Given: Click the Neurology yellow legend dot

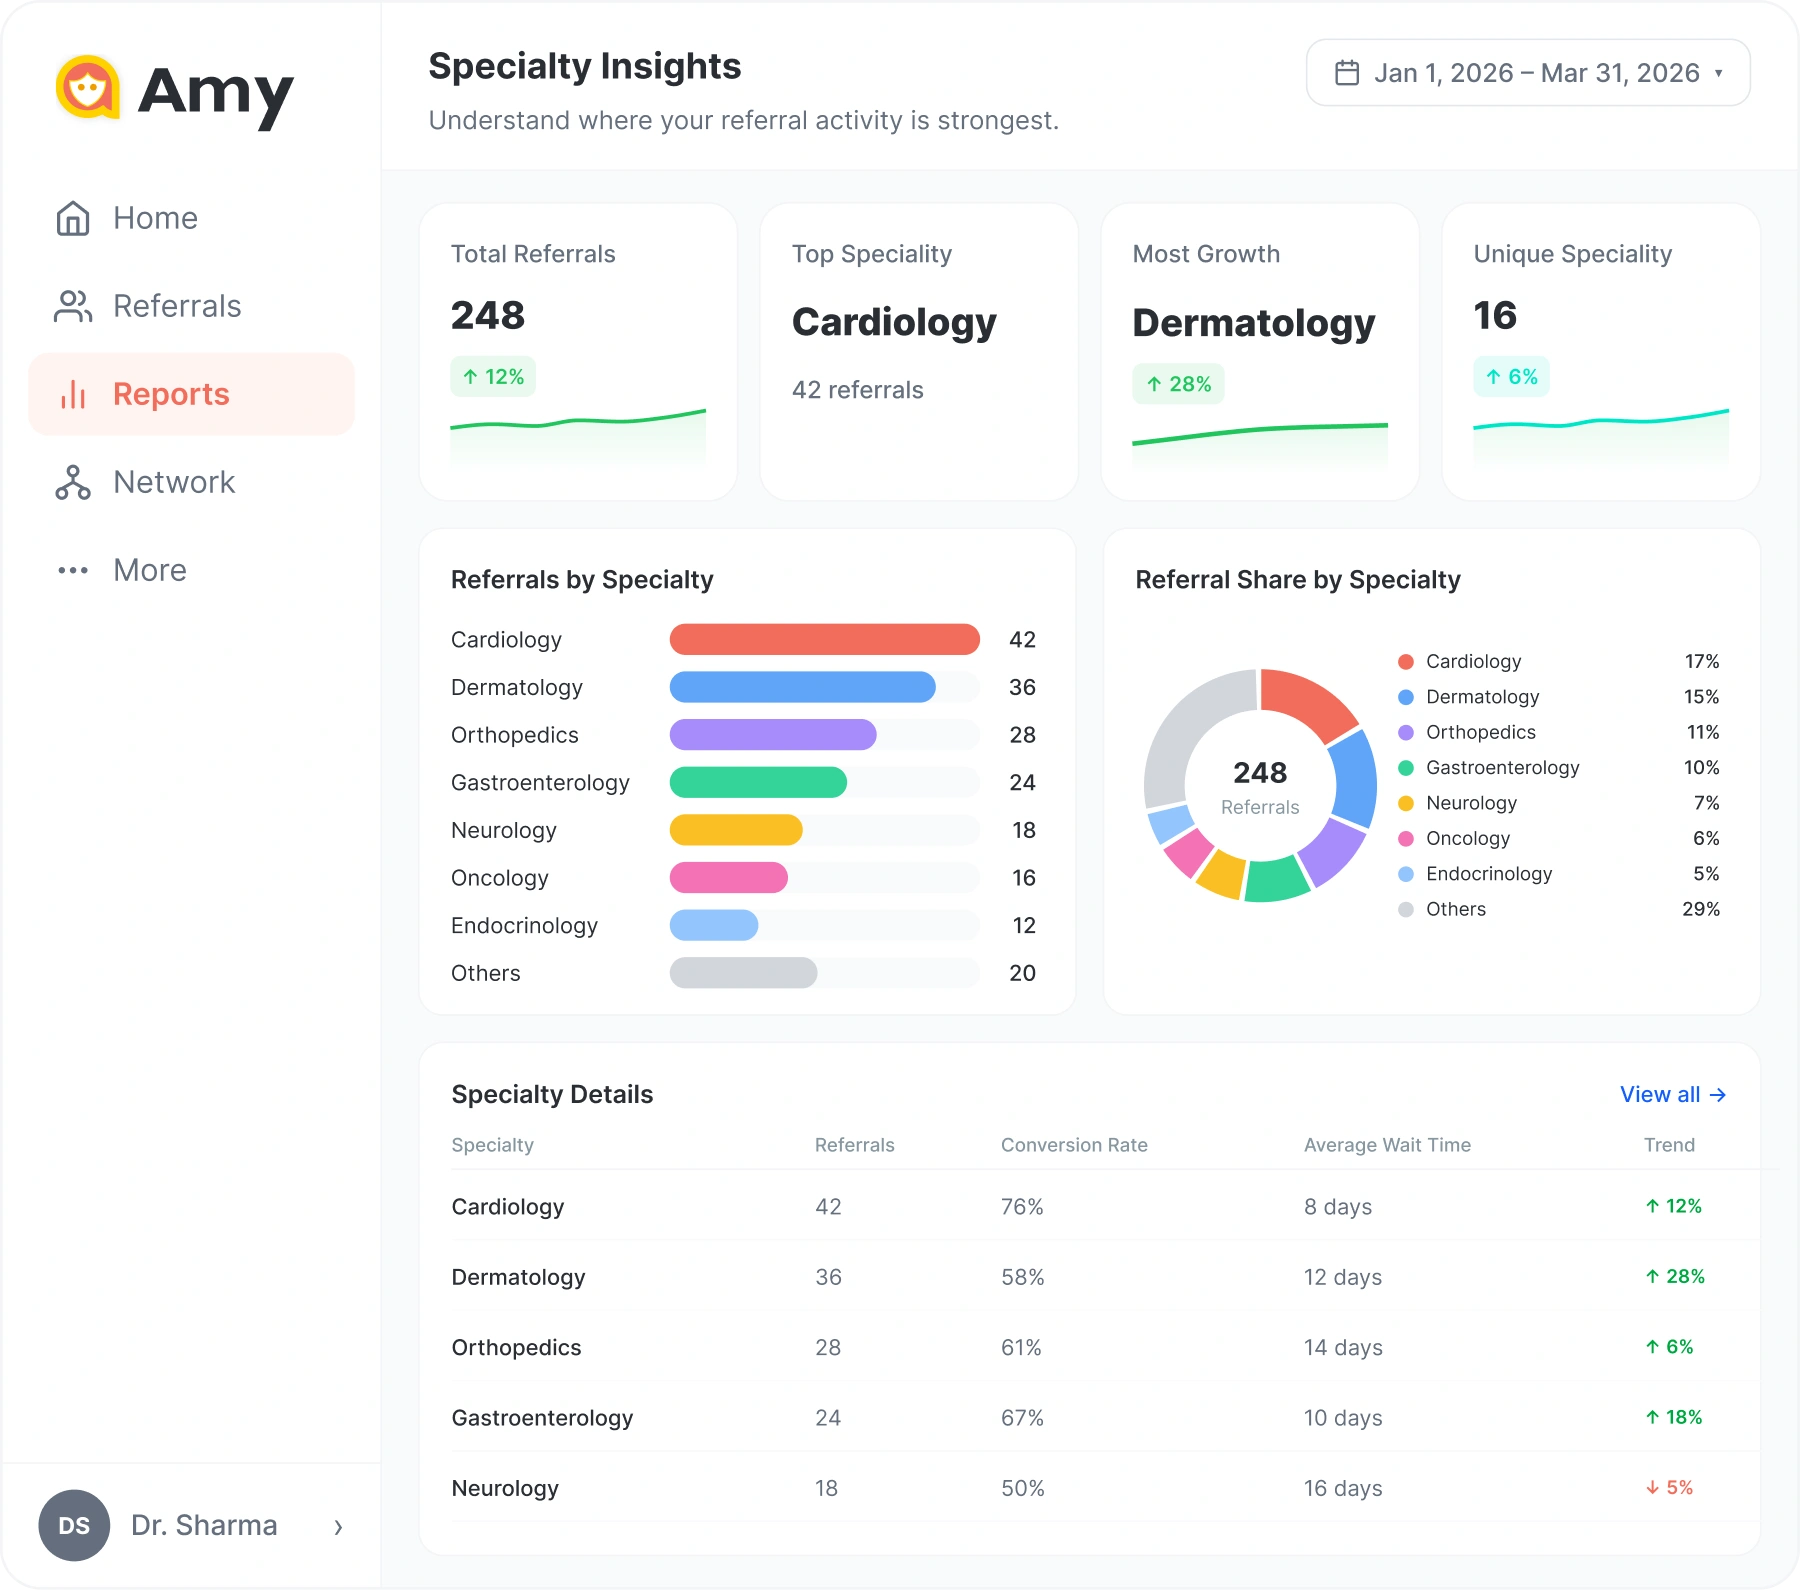Looking at the screenshot, I should click(1406, 803).
